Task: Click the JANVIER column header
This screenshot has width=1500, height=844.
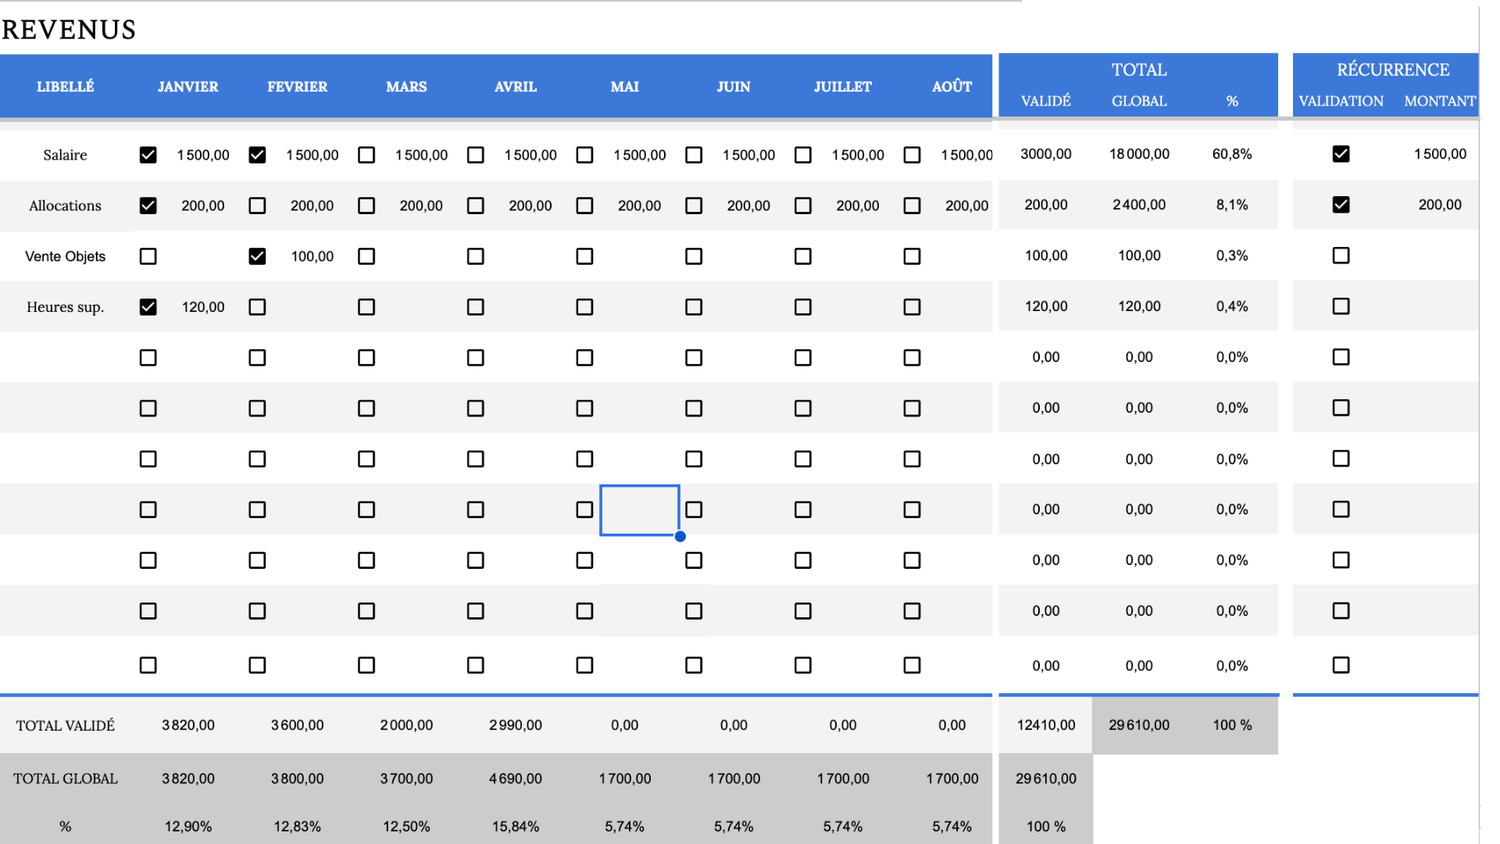Action: 188,87
